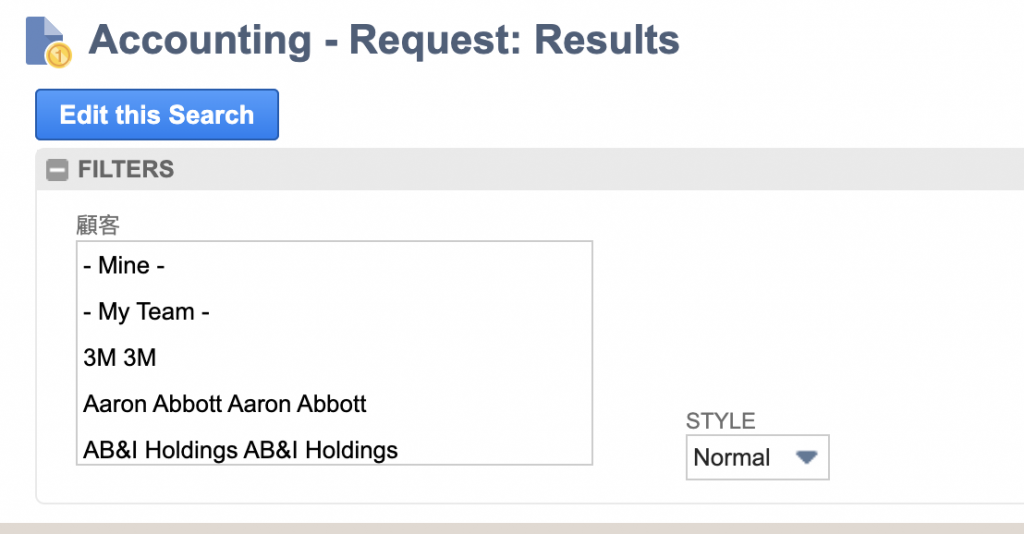Select the '- Mine -' customer option
This screenshot has width=1024, height=534.
coord(124,266)
